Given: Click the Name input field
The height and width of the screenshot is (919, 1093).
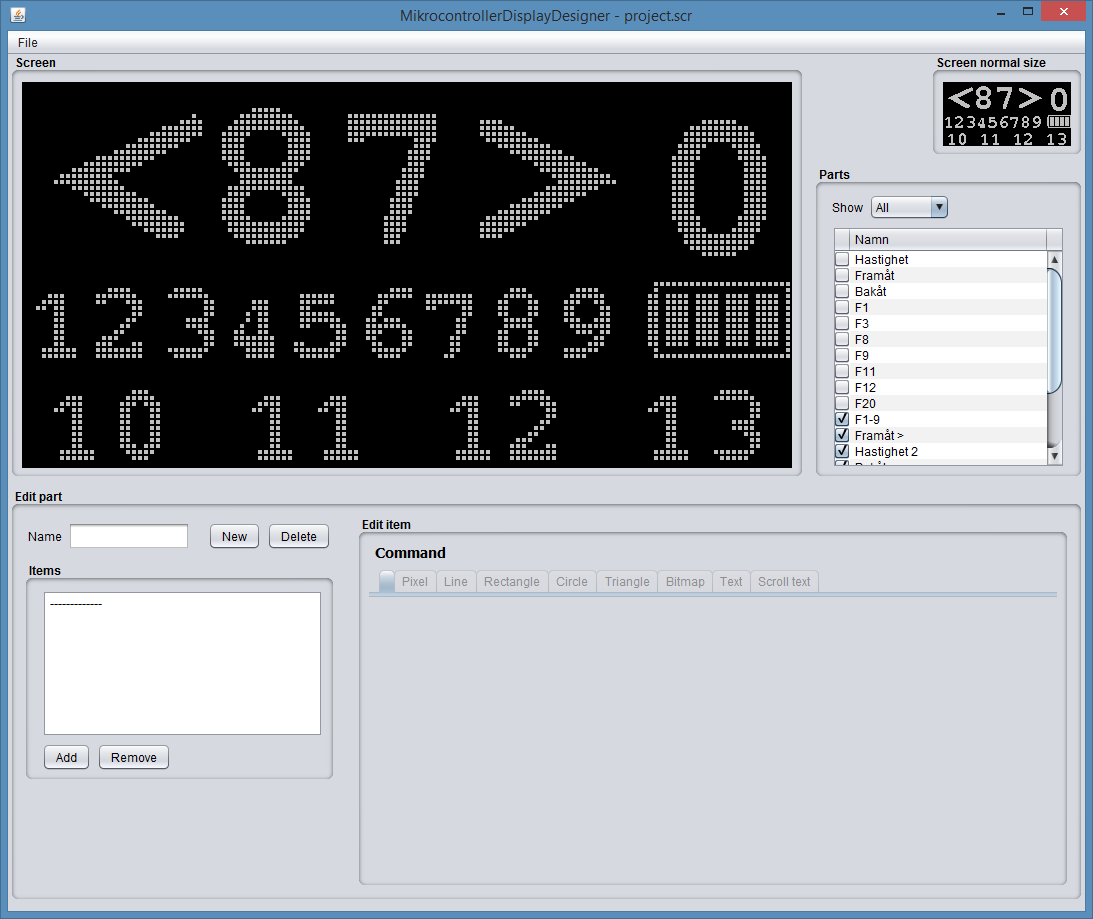Looking at the screenshot, I should point(129,536).
